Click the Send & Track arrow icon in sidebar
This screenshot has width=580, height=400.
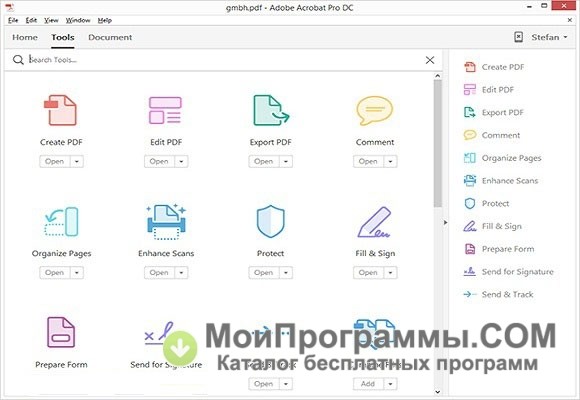(x=469, y=294)
